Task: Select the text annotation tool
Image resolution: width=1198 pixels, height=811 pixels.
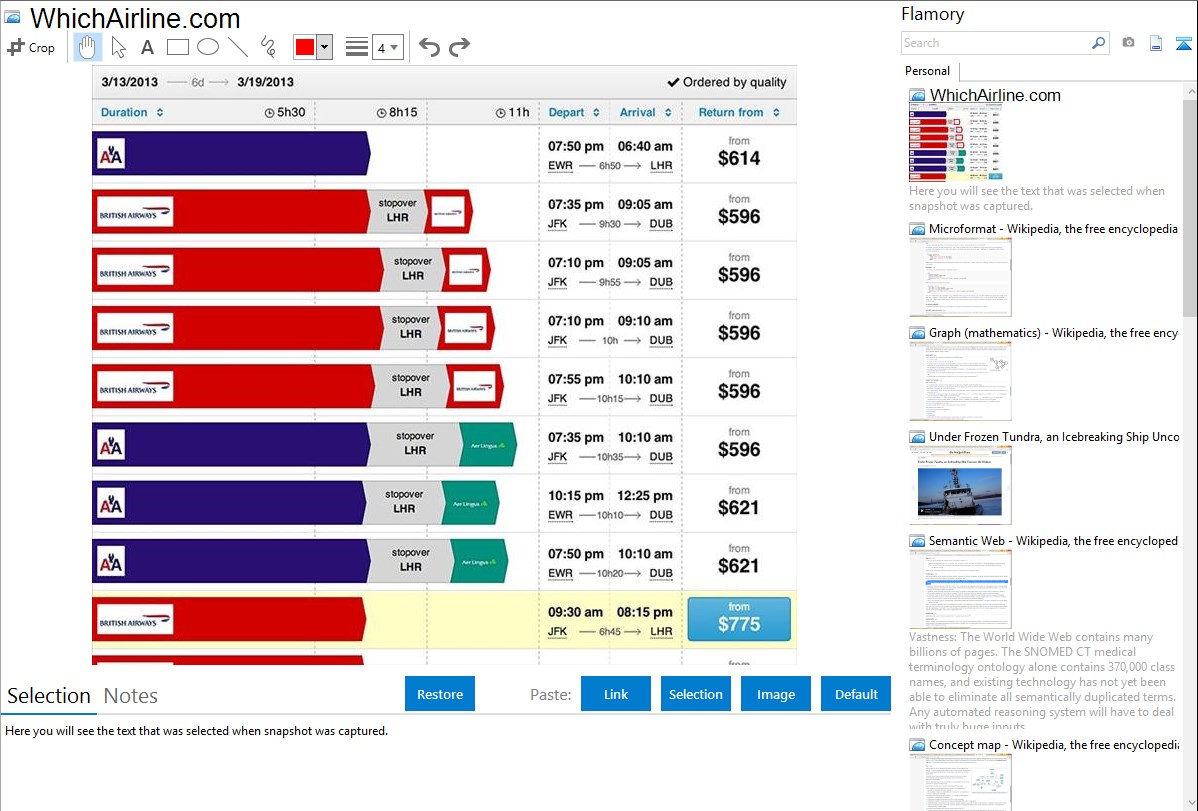Action: 147,47
